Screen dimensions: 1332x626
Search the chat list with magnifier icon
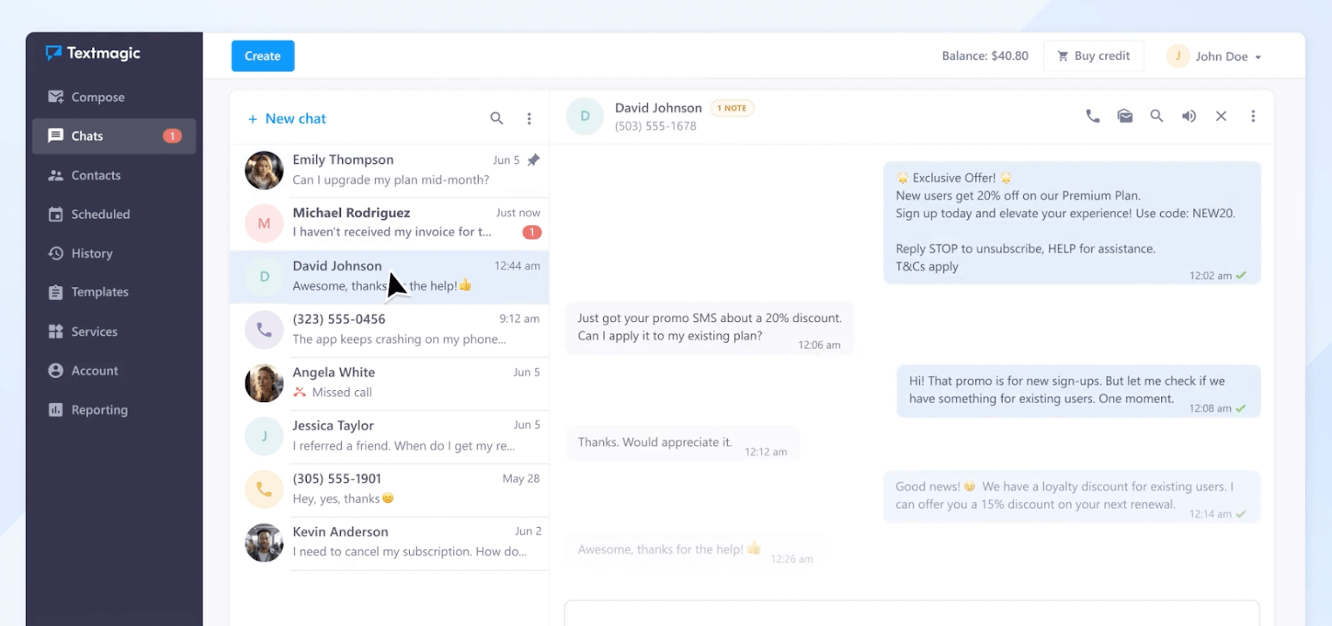[496, 118]
